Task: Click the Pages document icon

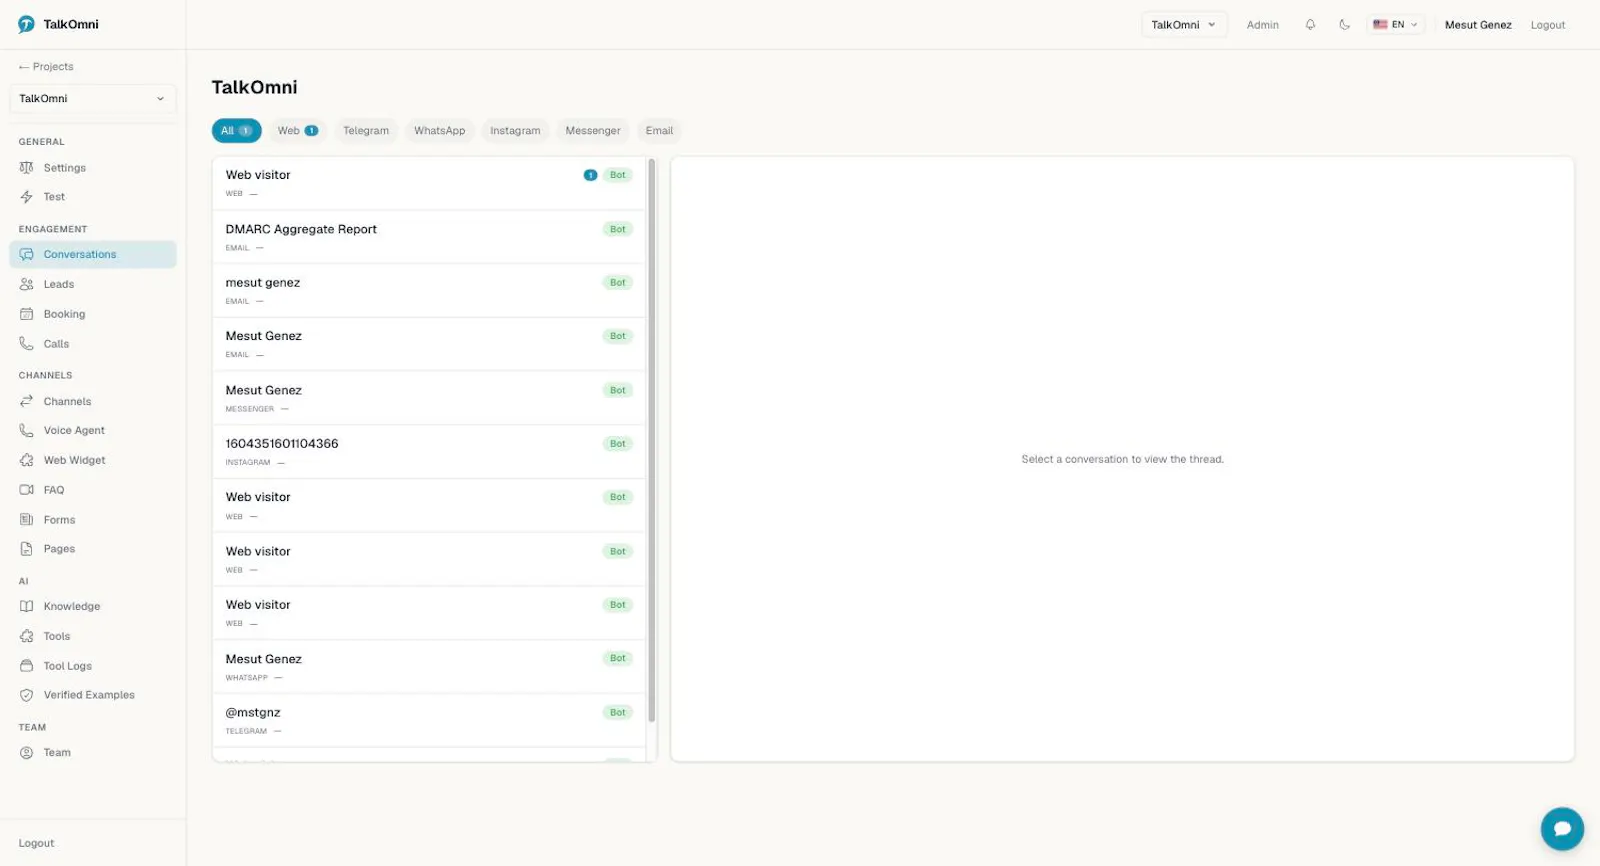Action: tap(27, 549)
